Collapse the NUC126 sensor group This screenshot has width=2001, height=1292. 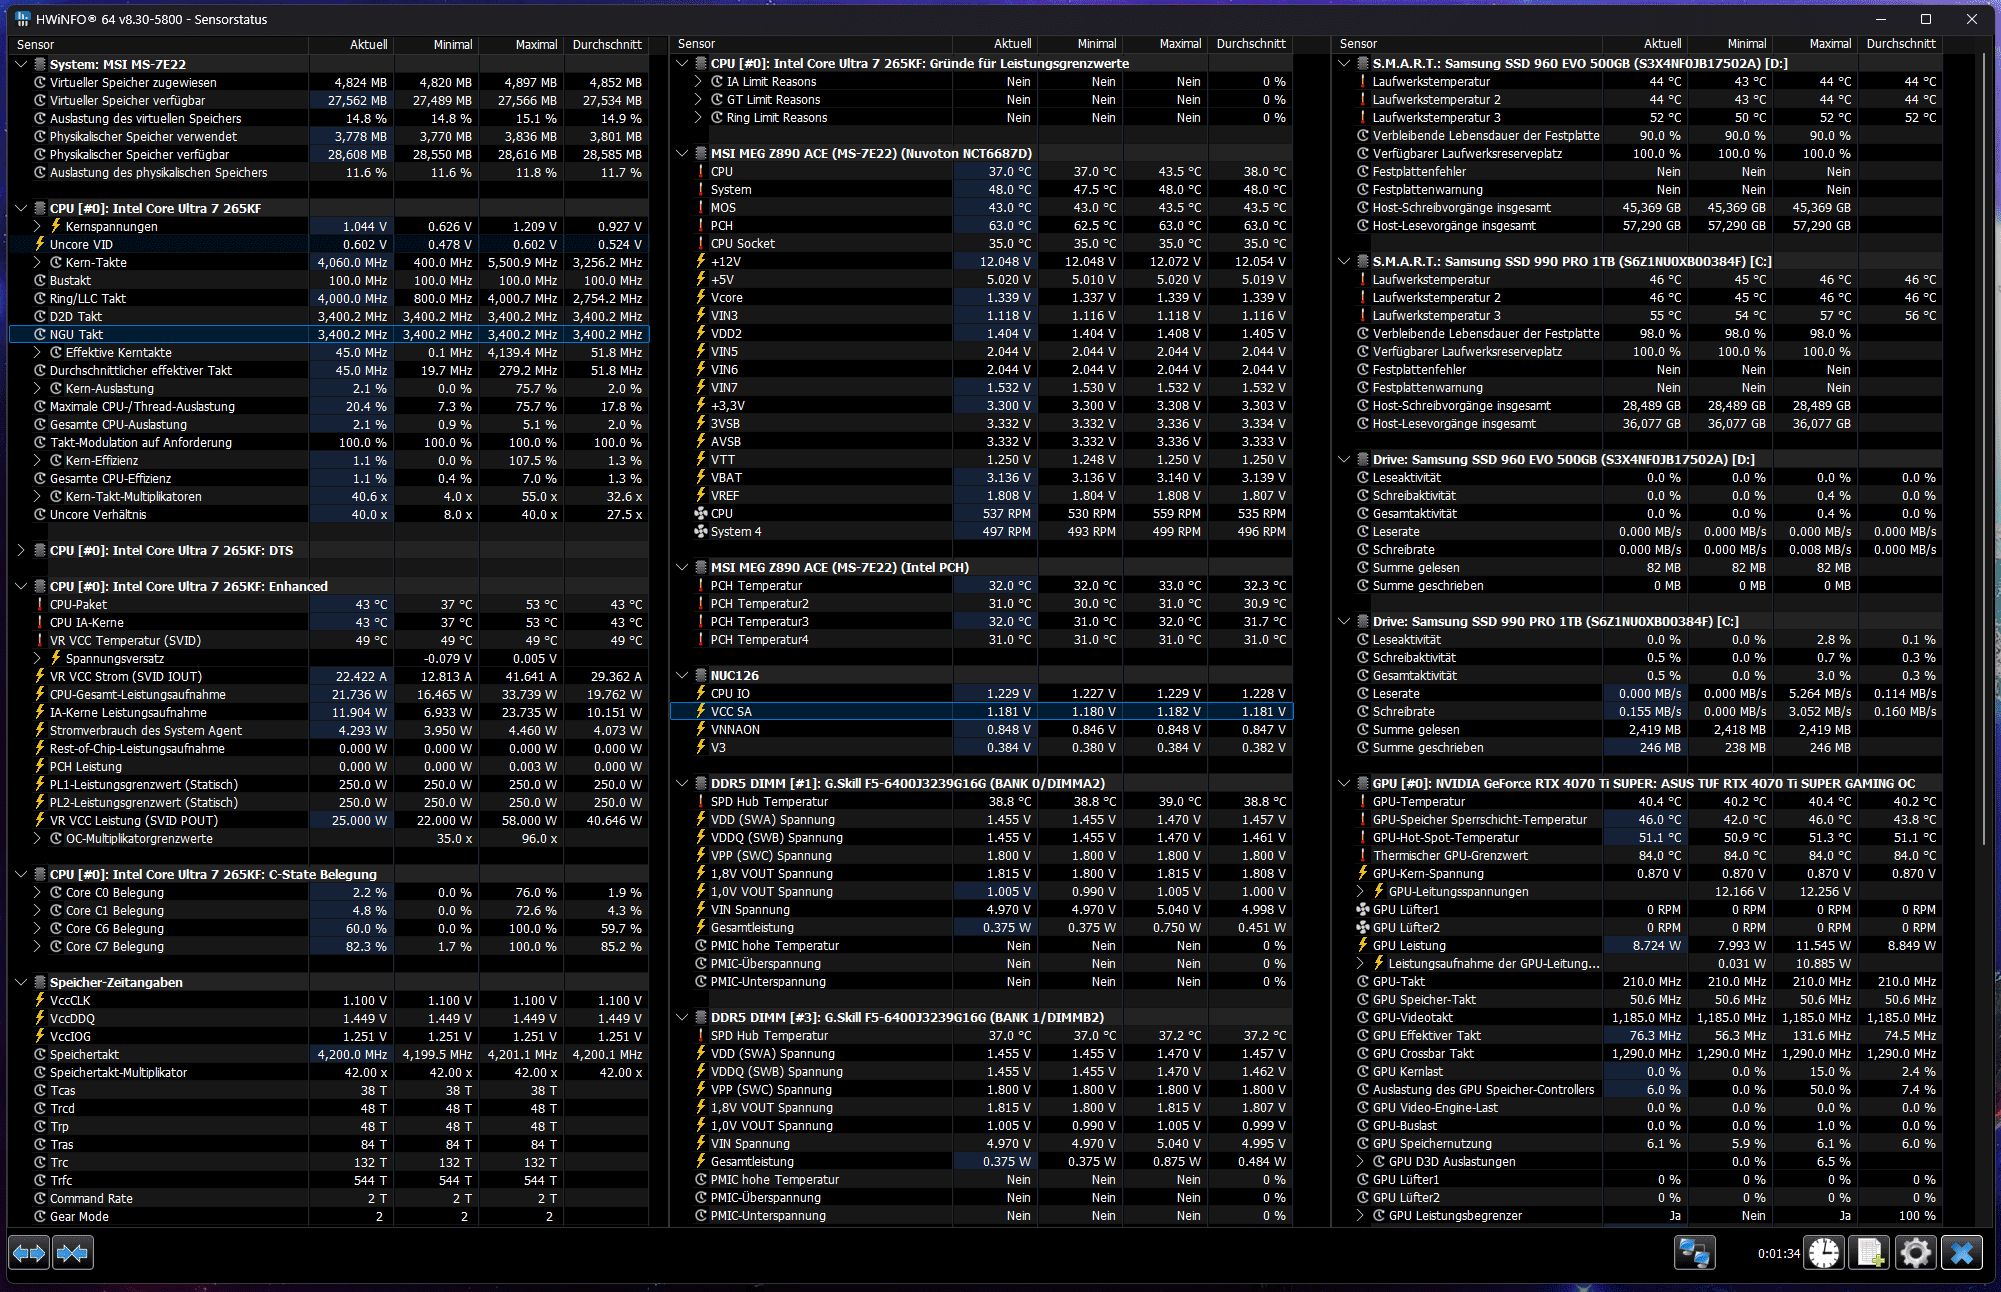click(682, 676)
